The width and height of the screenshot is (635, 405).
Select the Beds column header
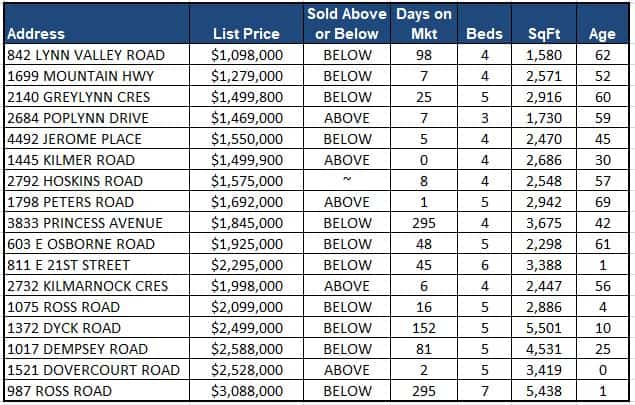[x=485, y=34]
